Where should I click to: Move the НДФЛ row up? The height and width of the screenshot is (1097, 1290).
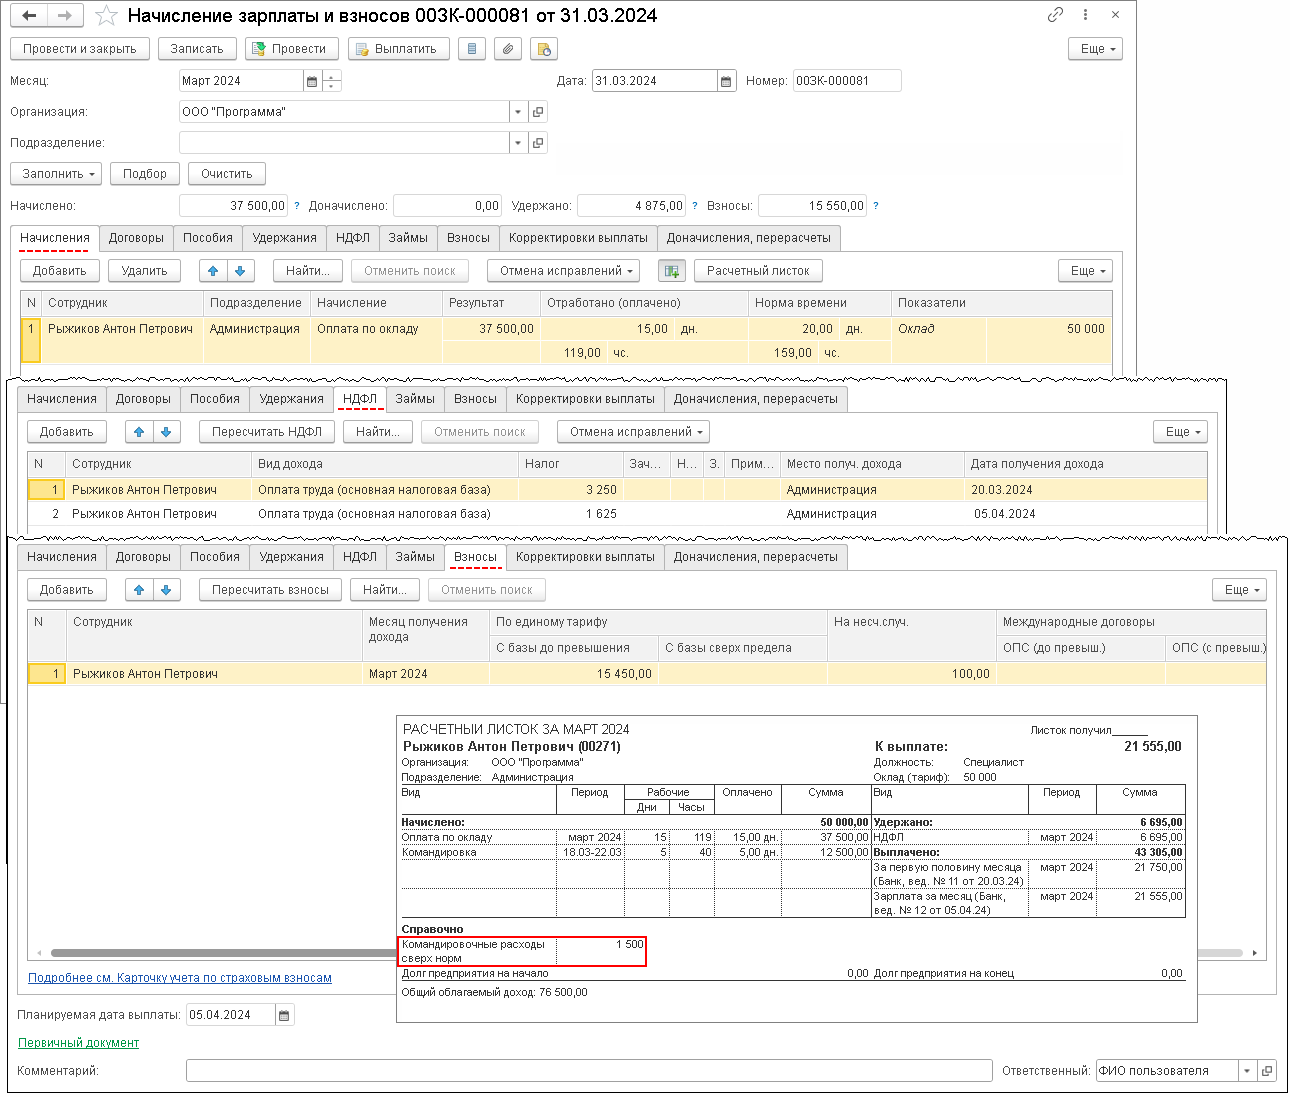tap(139, 432)
